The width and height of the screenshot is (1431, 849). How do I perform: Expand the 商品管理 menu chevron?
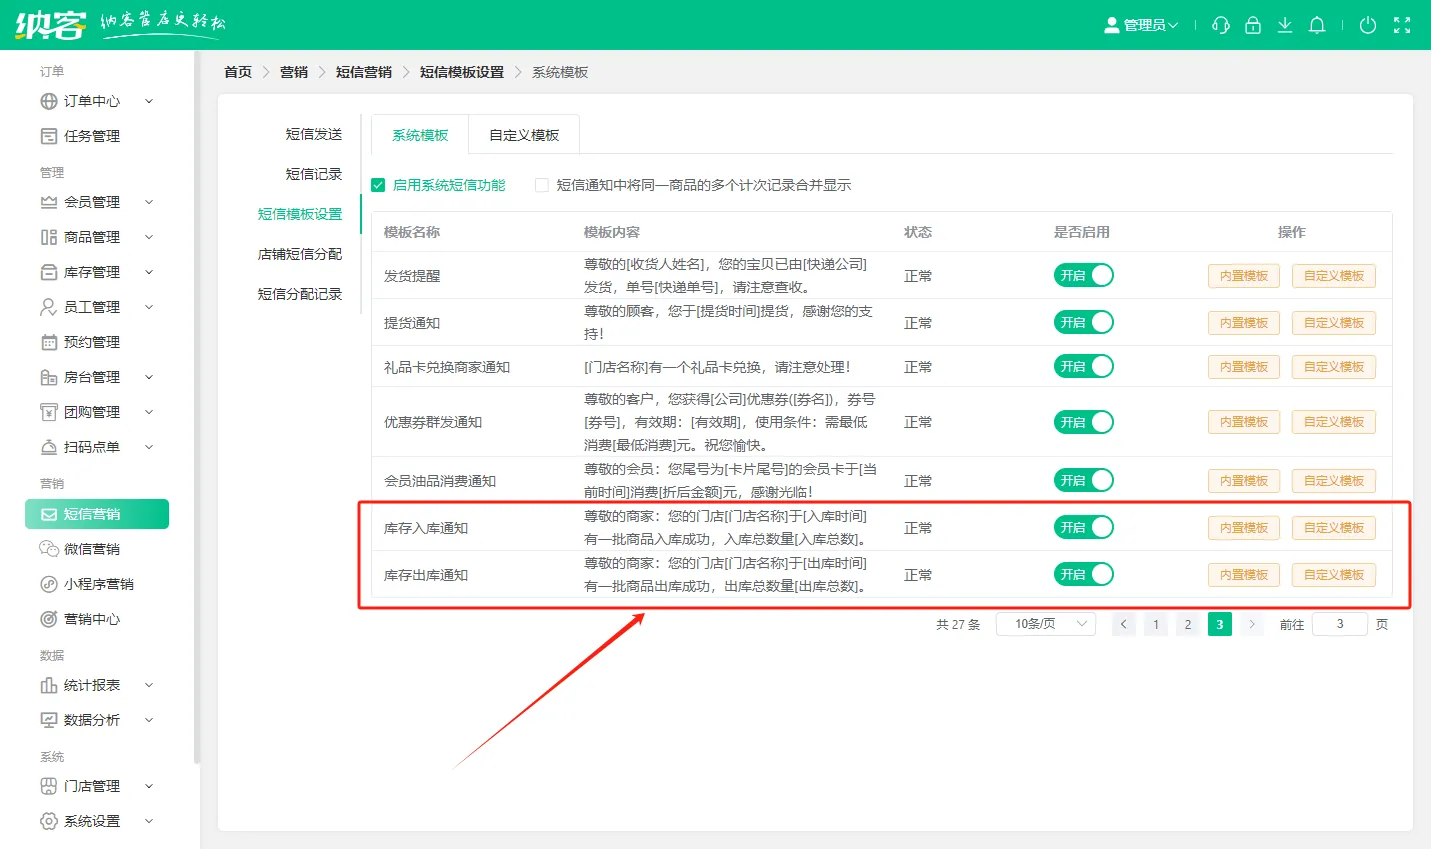149,237
